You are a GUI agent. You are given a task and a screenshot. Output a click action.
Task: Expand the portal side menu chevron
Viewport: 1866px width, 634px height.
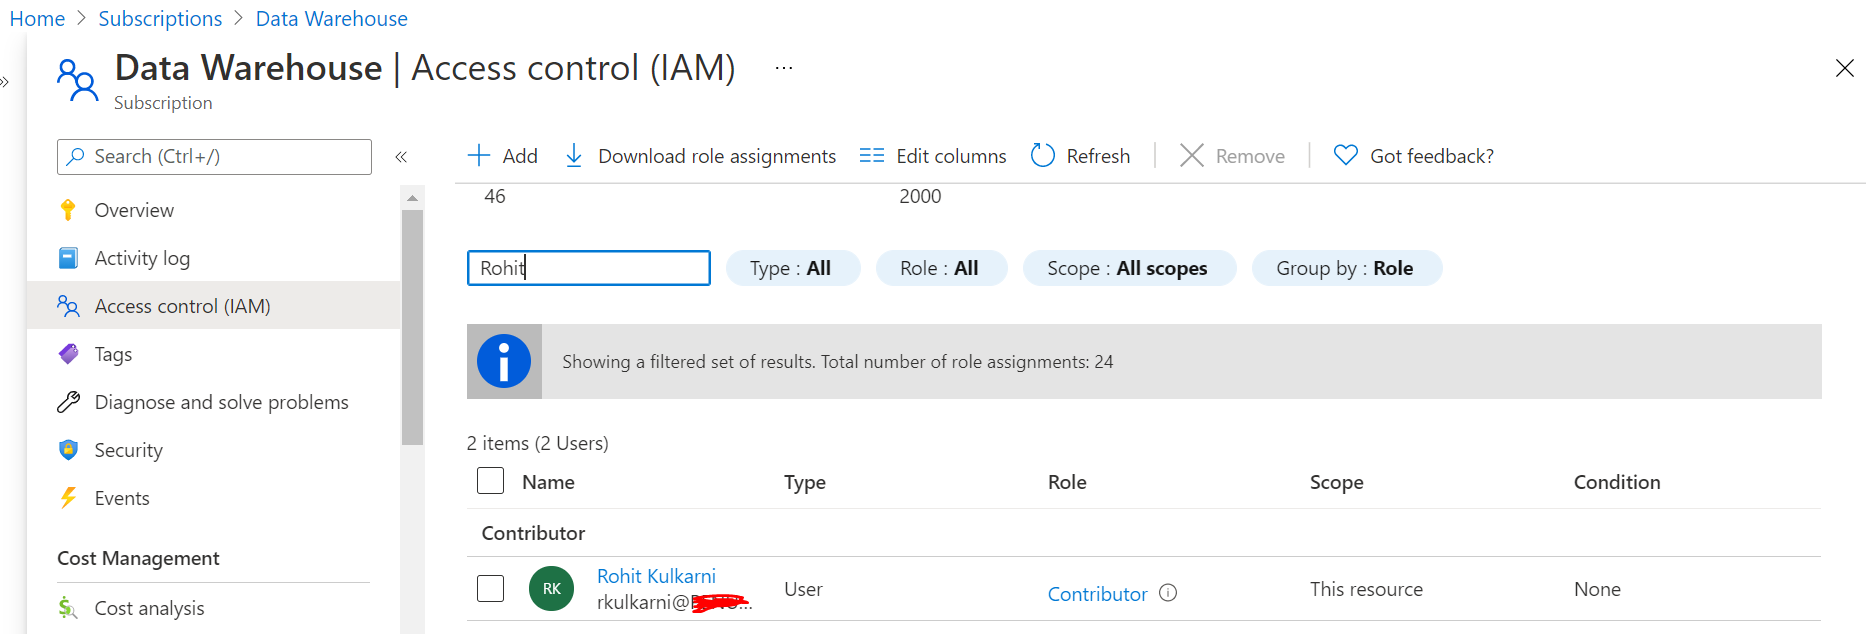[x=5, y=82]
